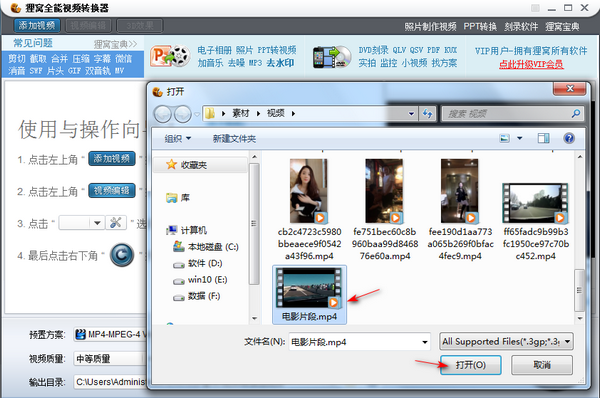600x398 pixels.
Task: Click the 取消 cancel button
Action: coord(542,365)
